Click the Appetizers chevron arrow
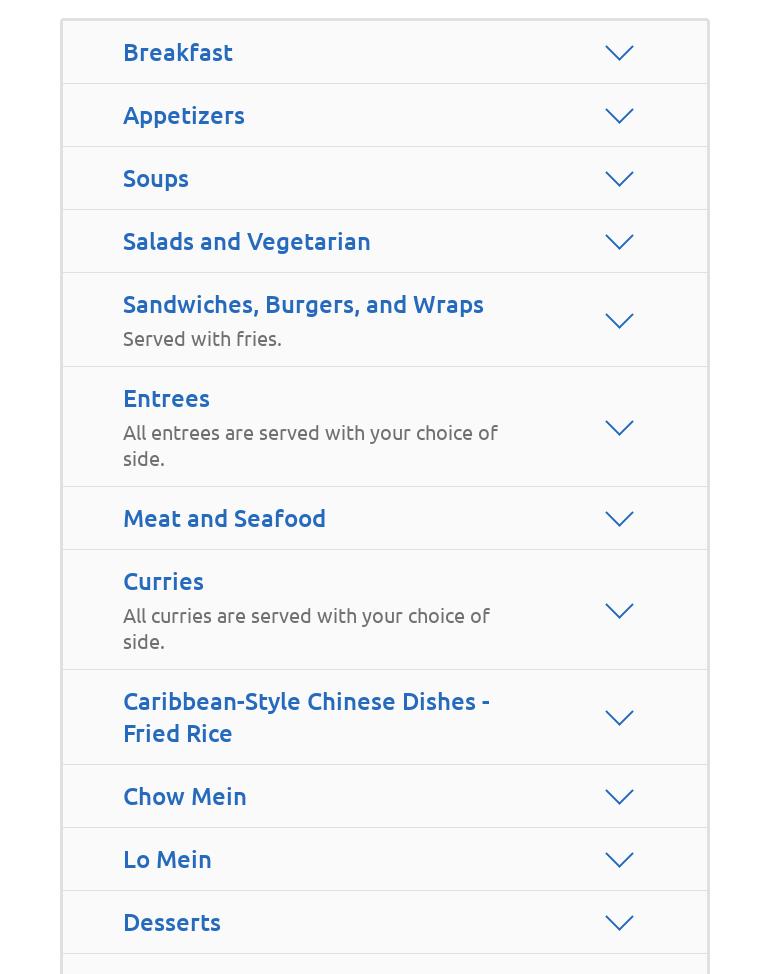770x974 pixels. coord(619,116)
